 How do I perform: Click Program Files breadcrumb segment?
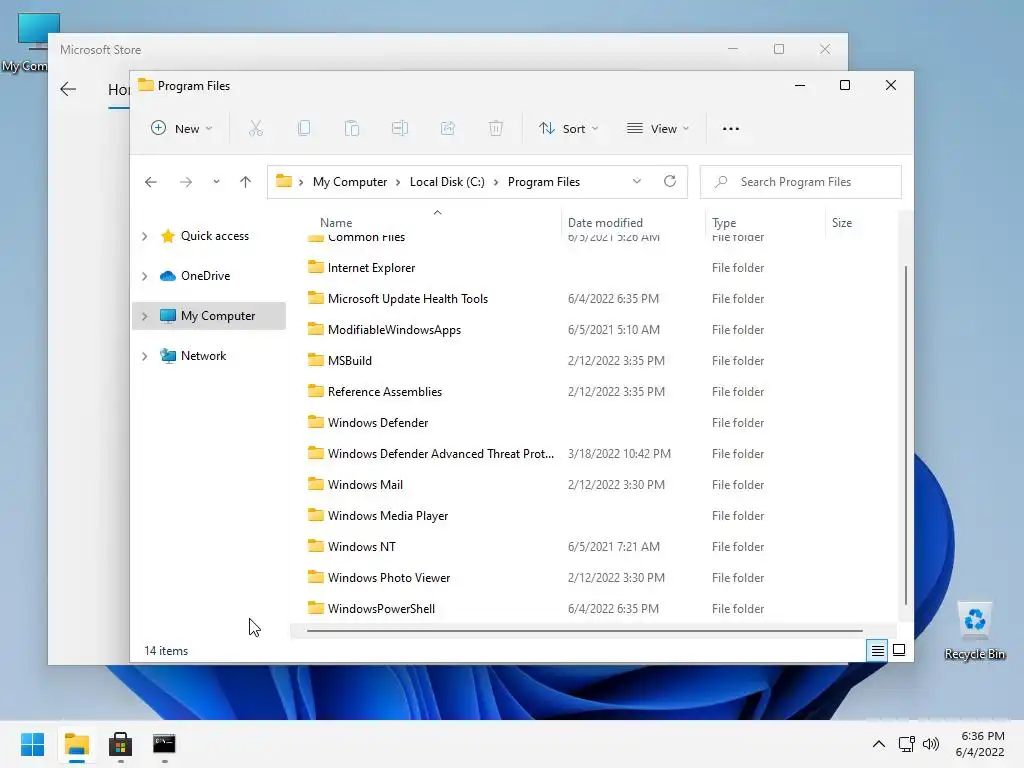544,182
